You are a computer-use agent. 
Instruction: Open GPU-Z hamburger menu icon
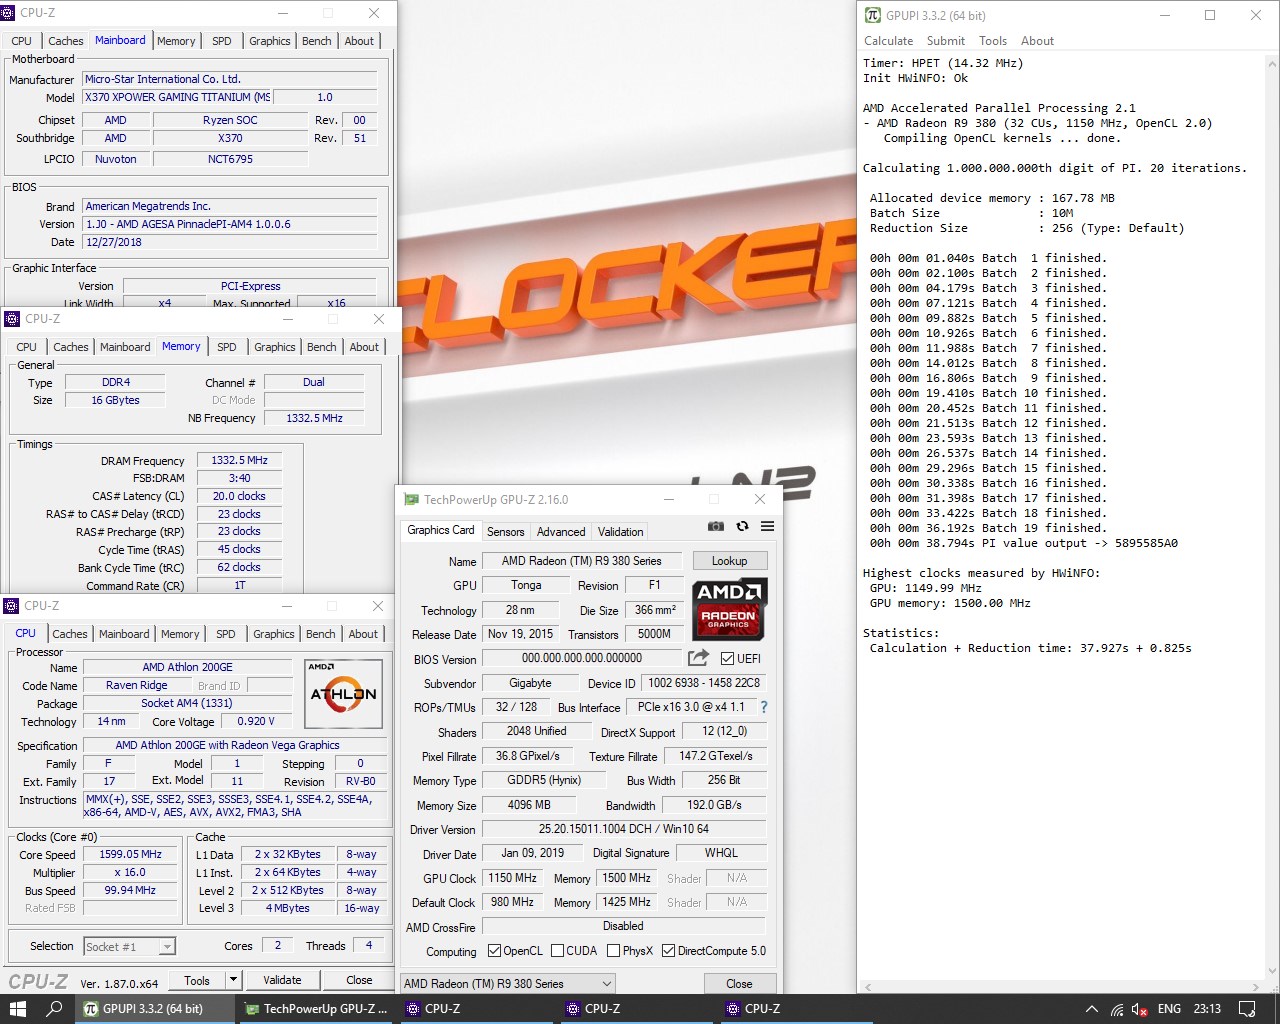767,526
